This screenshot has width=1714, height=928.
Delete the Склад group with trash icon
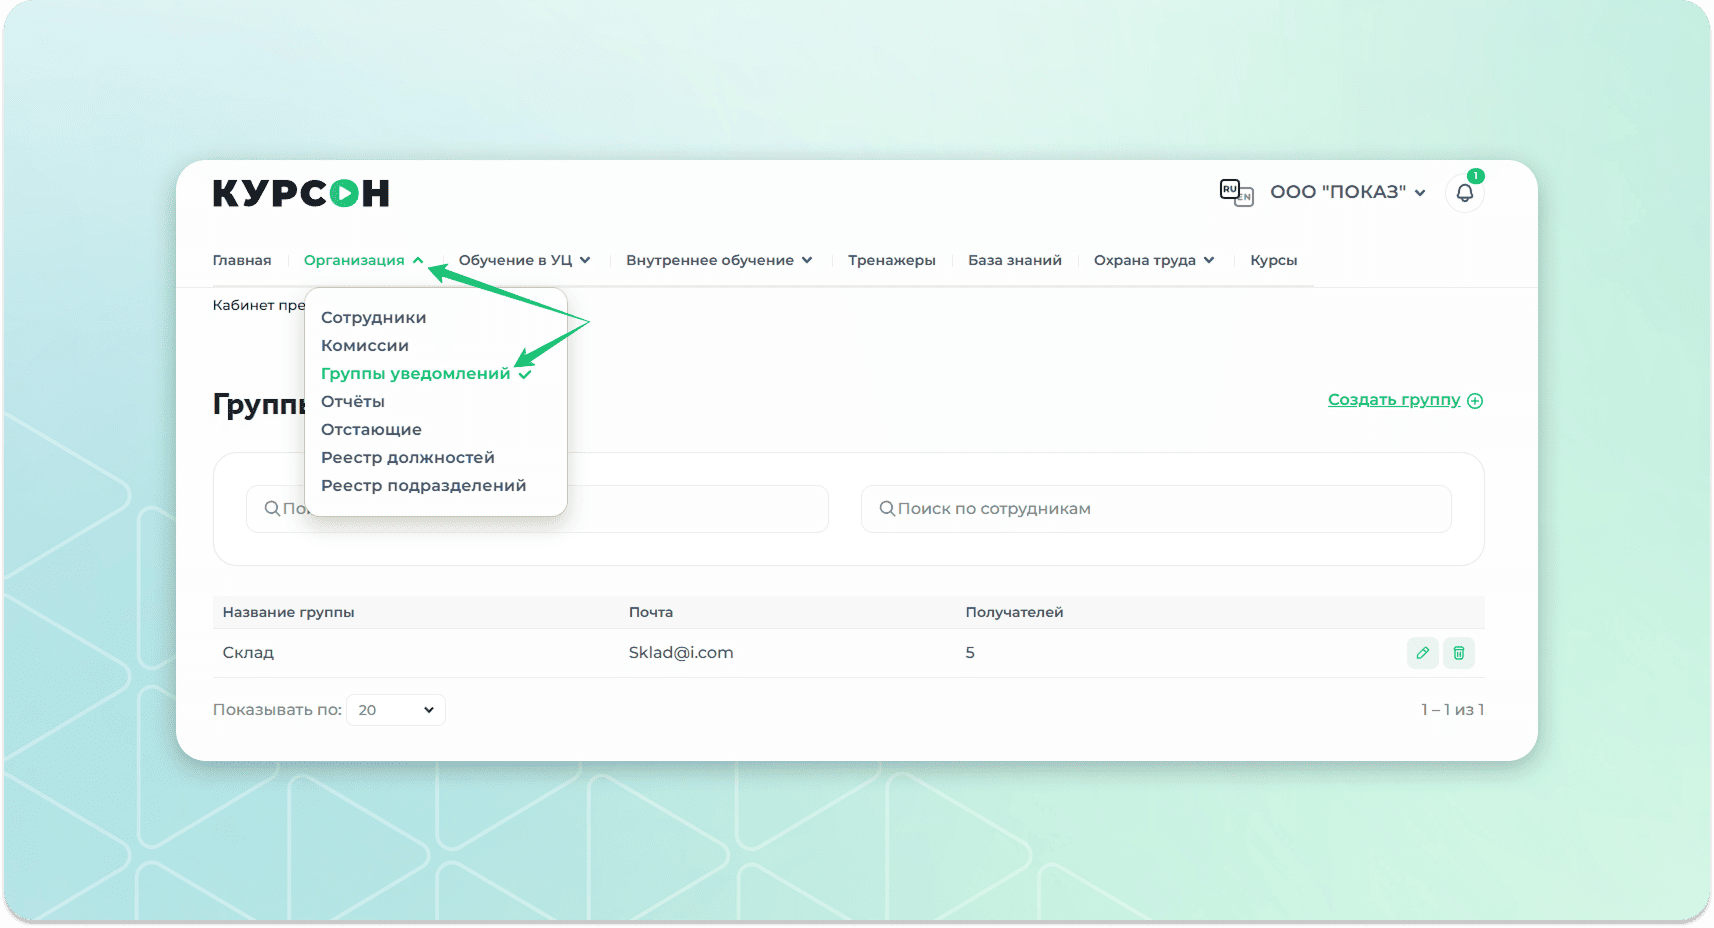pos(1459,653)
